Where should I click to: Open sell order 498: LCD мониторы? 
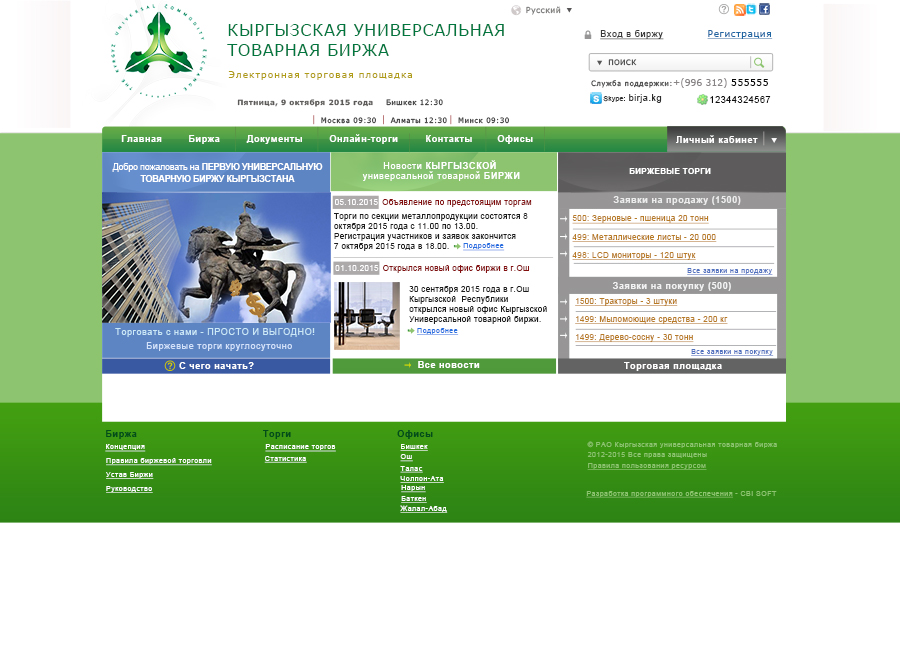pos(634,255)
